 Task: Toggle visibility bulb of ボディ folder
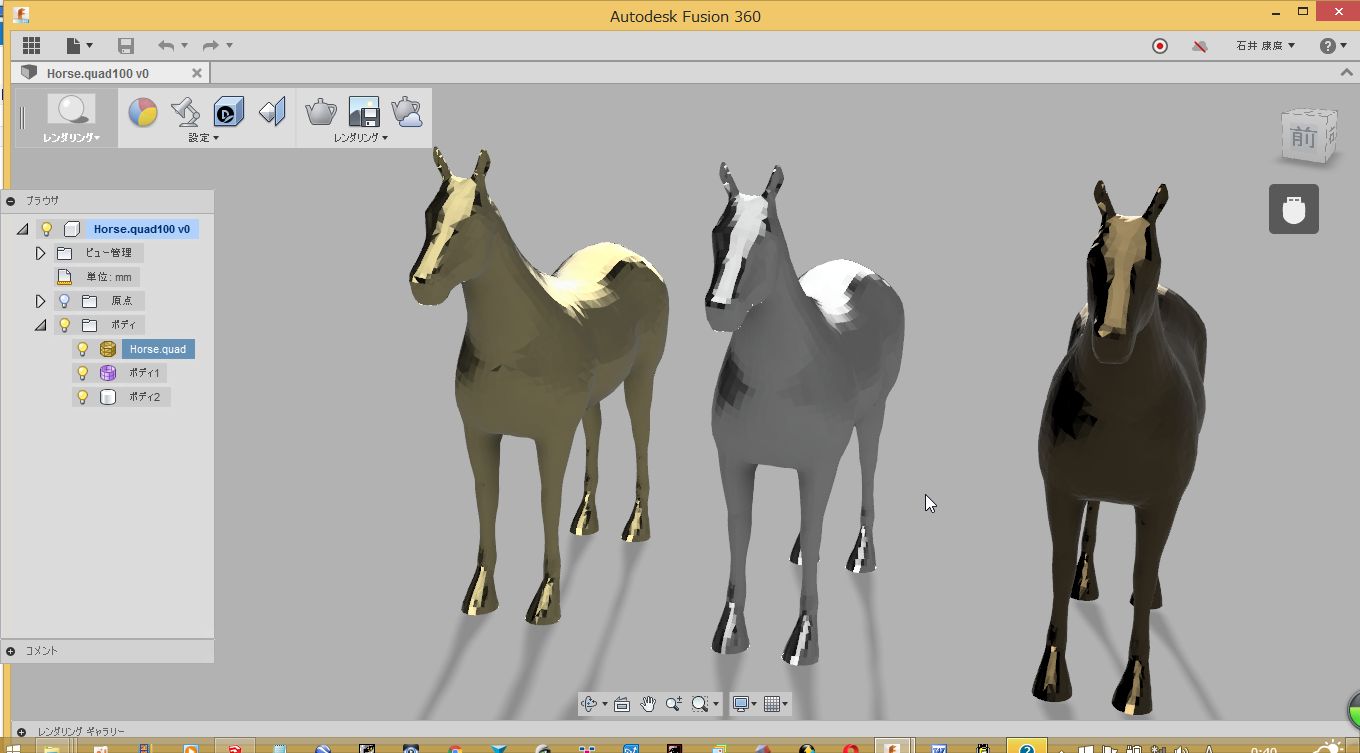(64, 325)
